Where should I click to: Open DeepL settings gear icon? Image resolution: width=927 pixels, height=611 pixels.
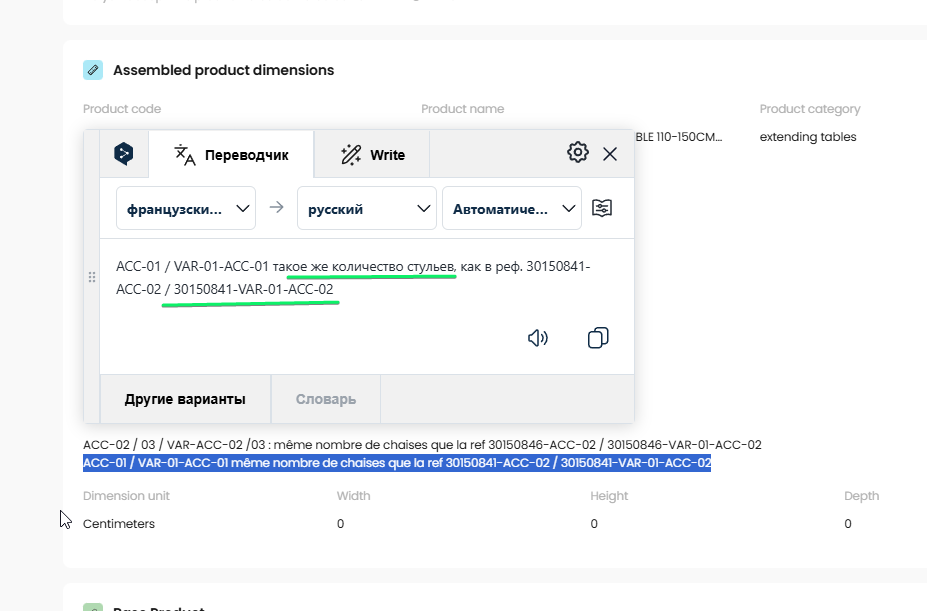tap(578, 153)
